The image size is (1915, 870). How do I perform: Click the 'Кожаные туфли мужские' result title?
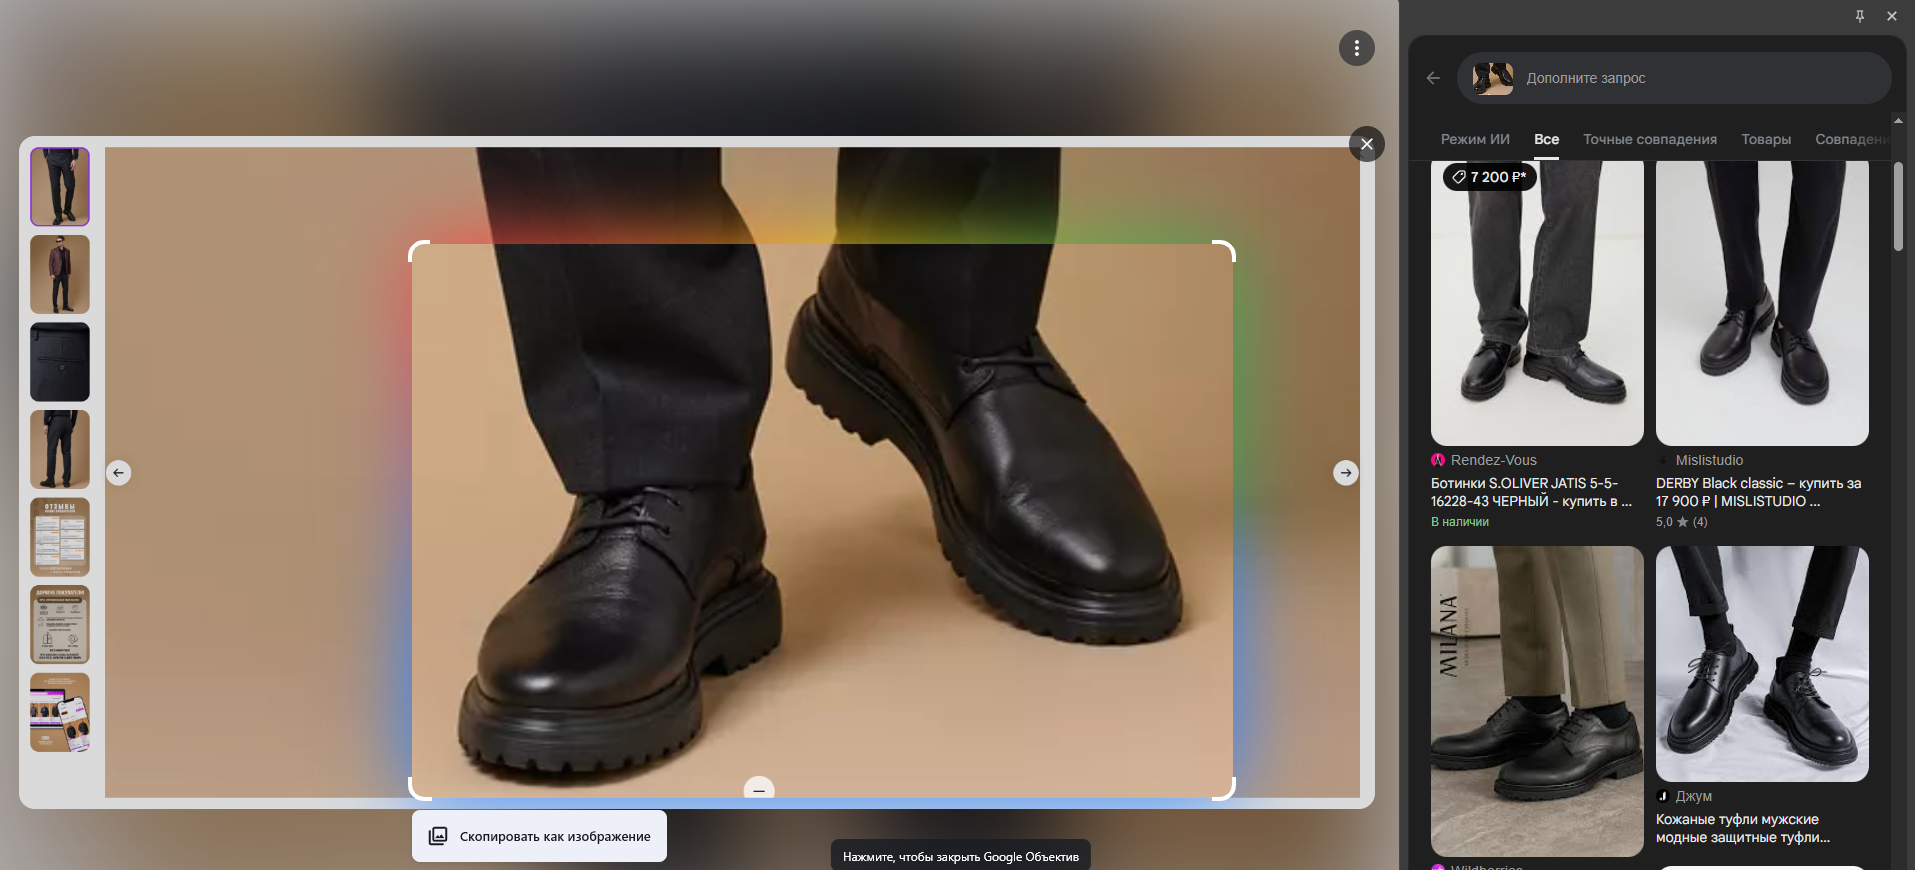[1743, 828]
